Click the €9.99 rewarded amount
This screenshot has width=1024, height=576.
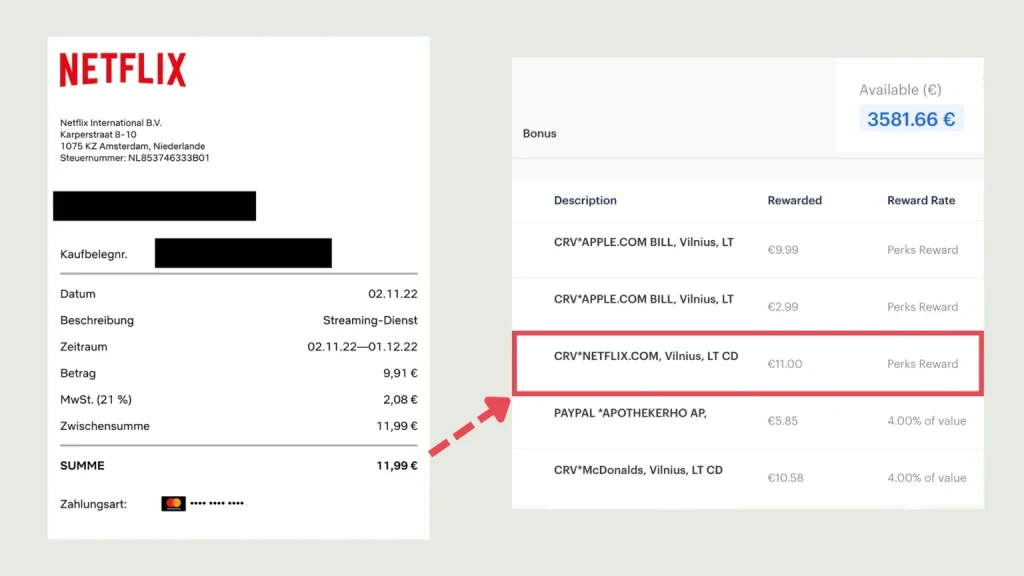(782, 250)
